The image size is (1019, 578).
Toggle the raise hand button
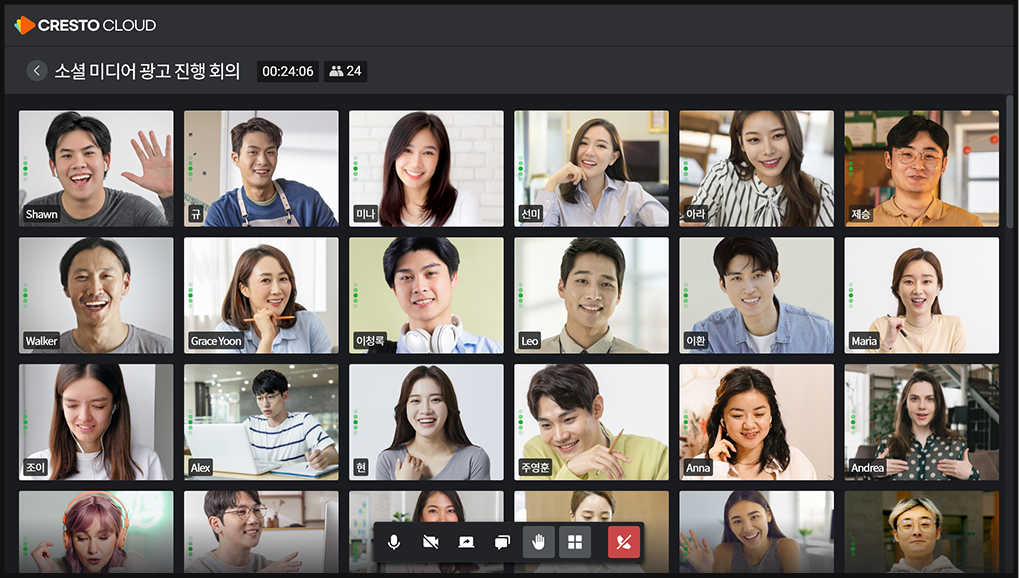[539, 542]
